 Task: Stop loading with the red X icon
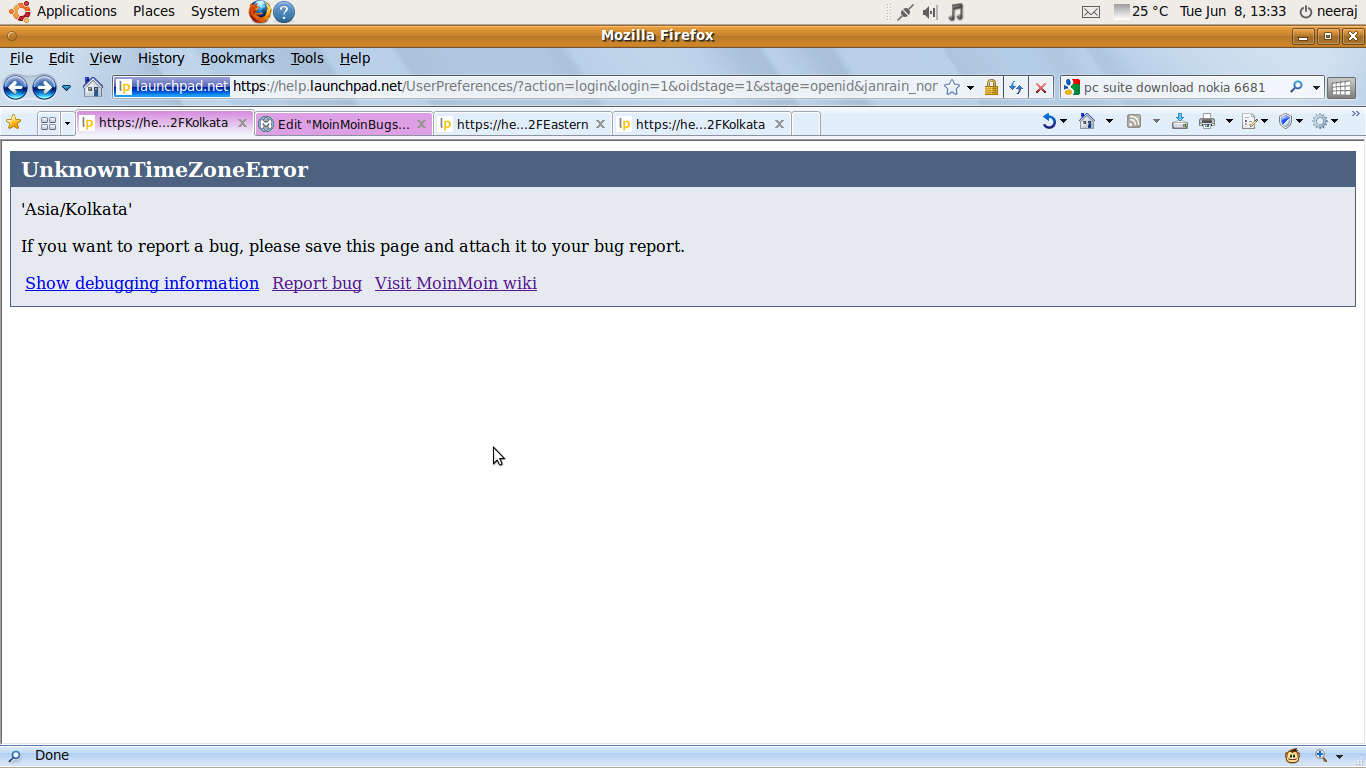click(1041, 87)
